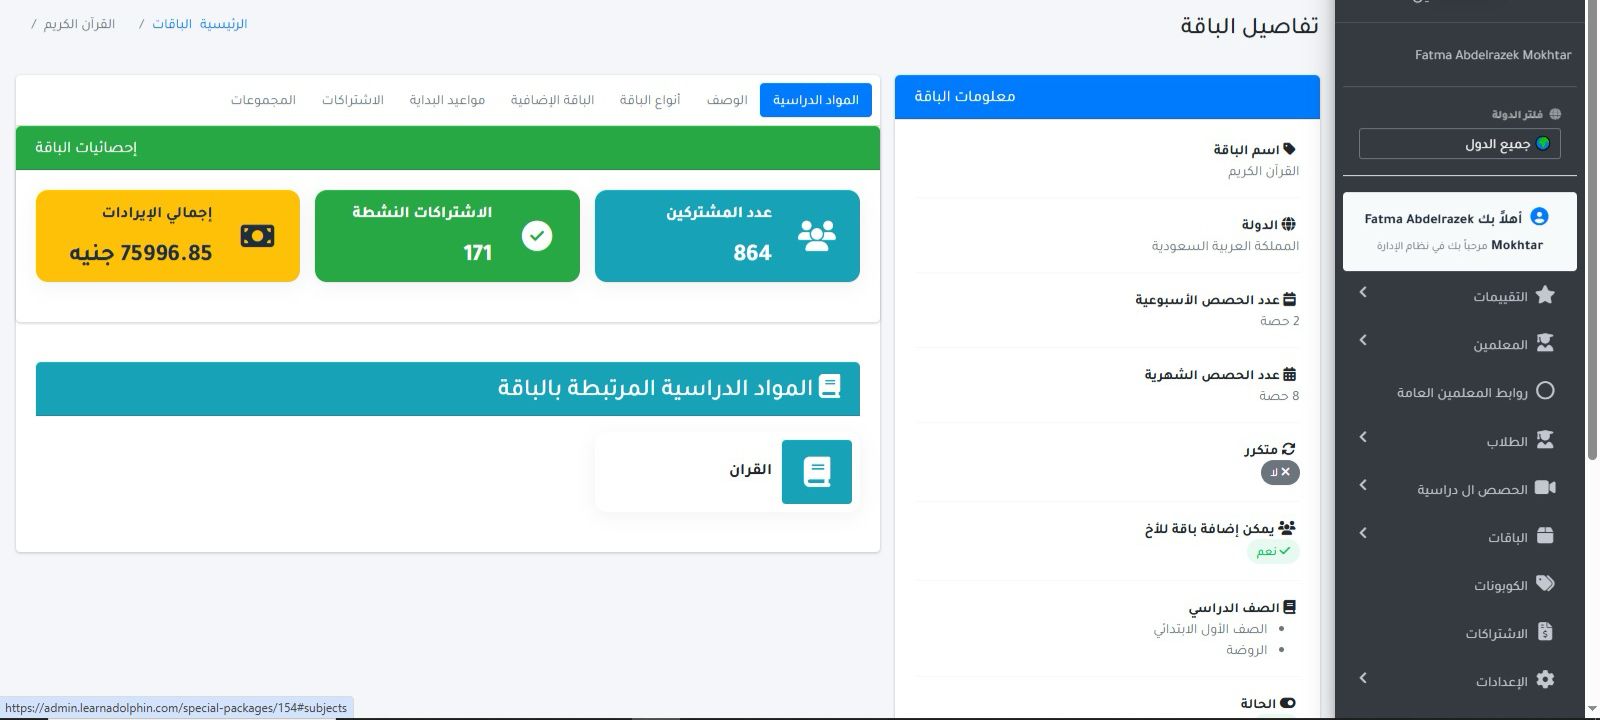
Task: Go to الرئيسية breadcrumb link
Action: pos(224,24)
